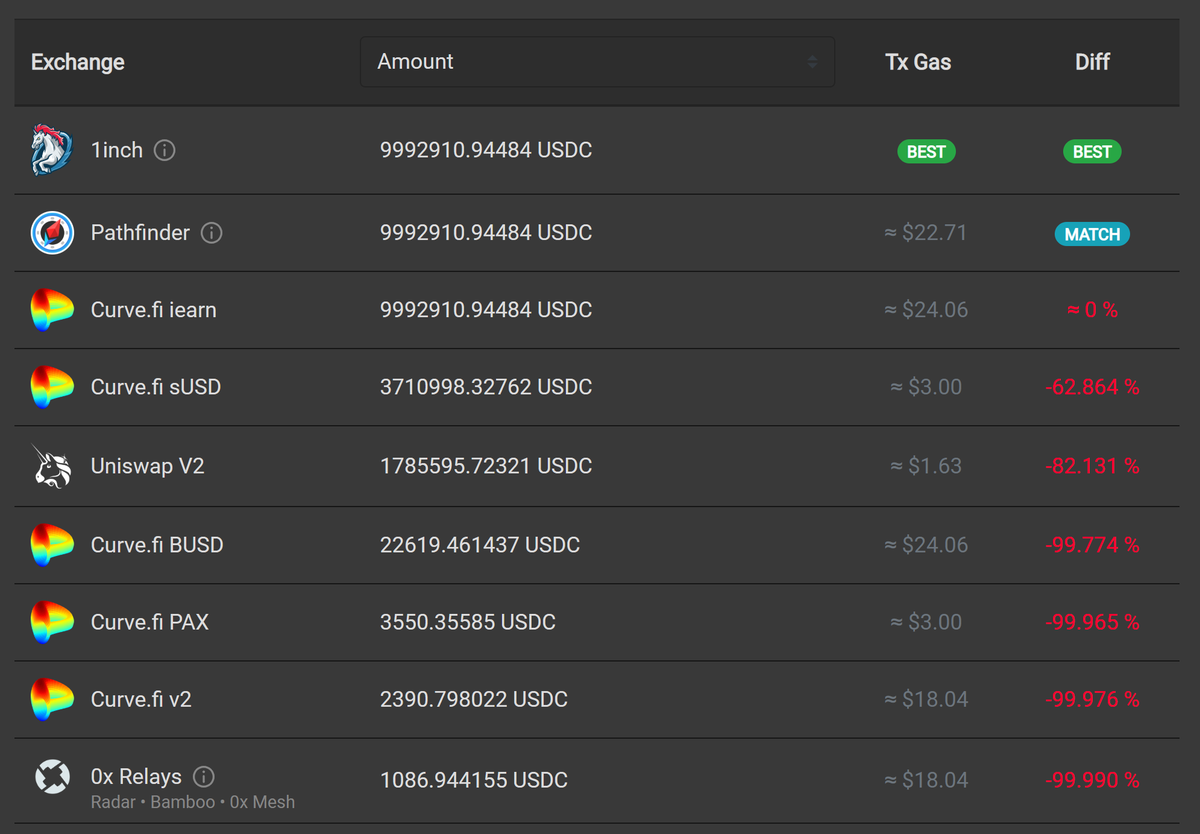Click the -82.131 % diff value
Image resolution: width=1200 pixels, height=834 pixels.
coord(1092,466)
